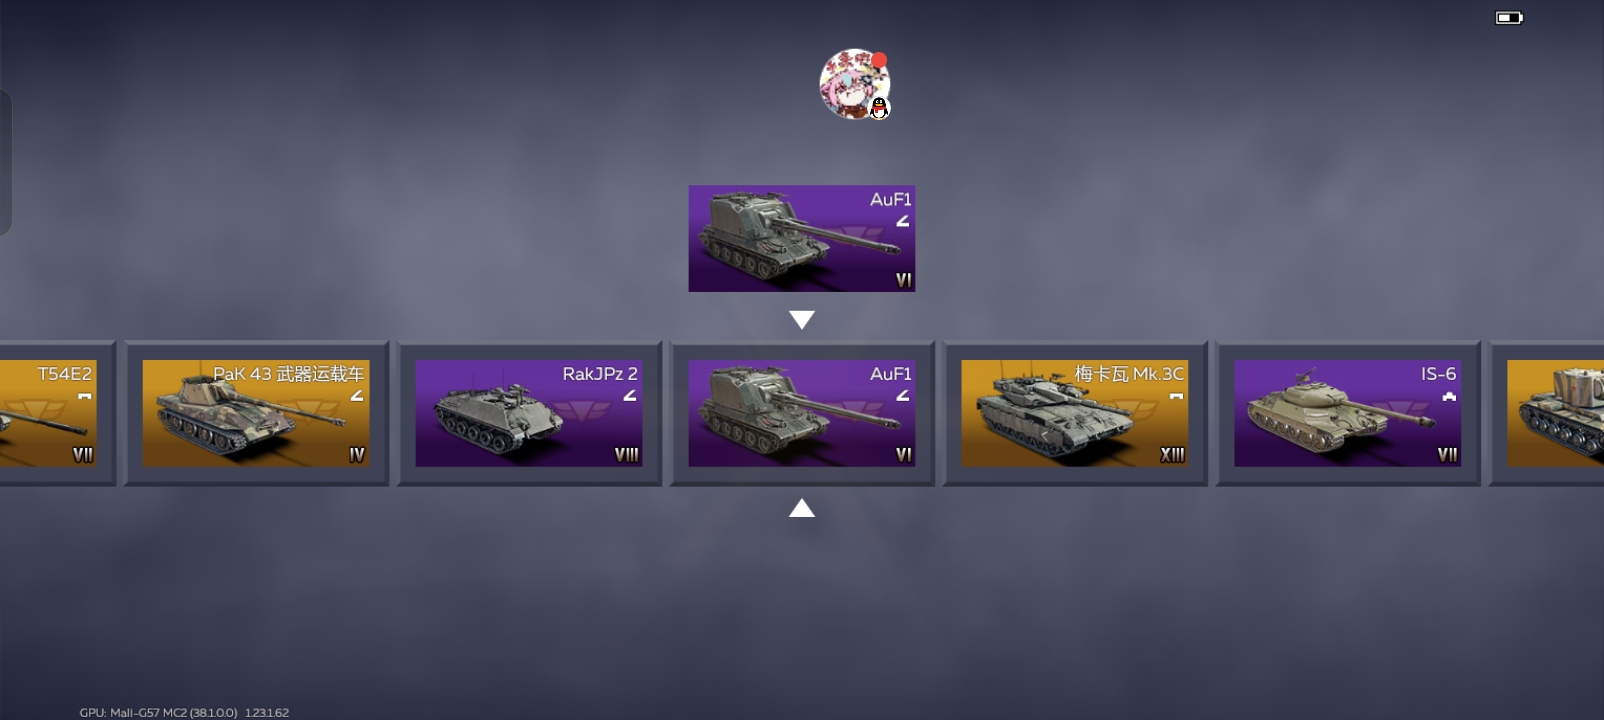The width and height of the screenshot is (1604, 720).
Task: Tap the GPU Mali-G57 debug text
Action: 184,713
